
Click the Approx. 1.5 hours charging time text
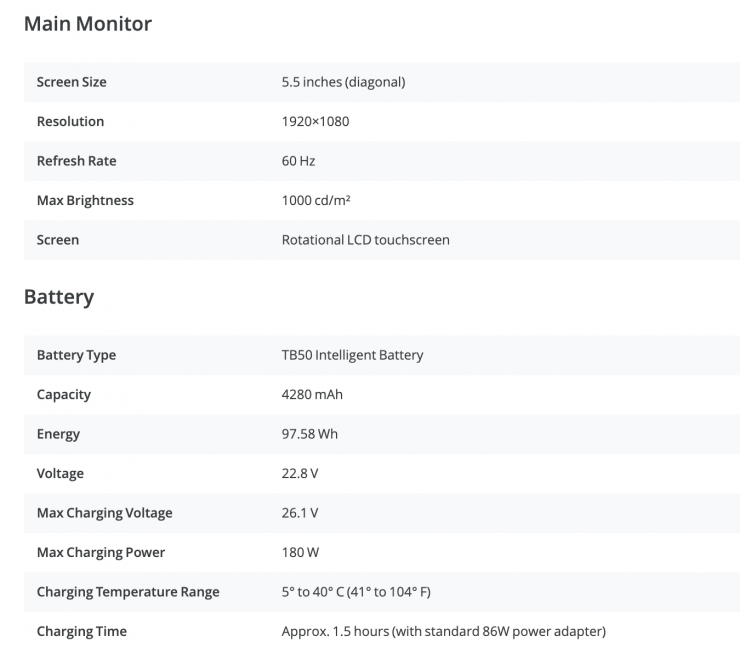click(x=443, y=631)
